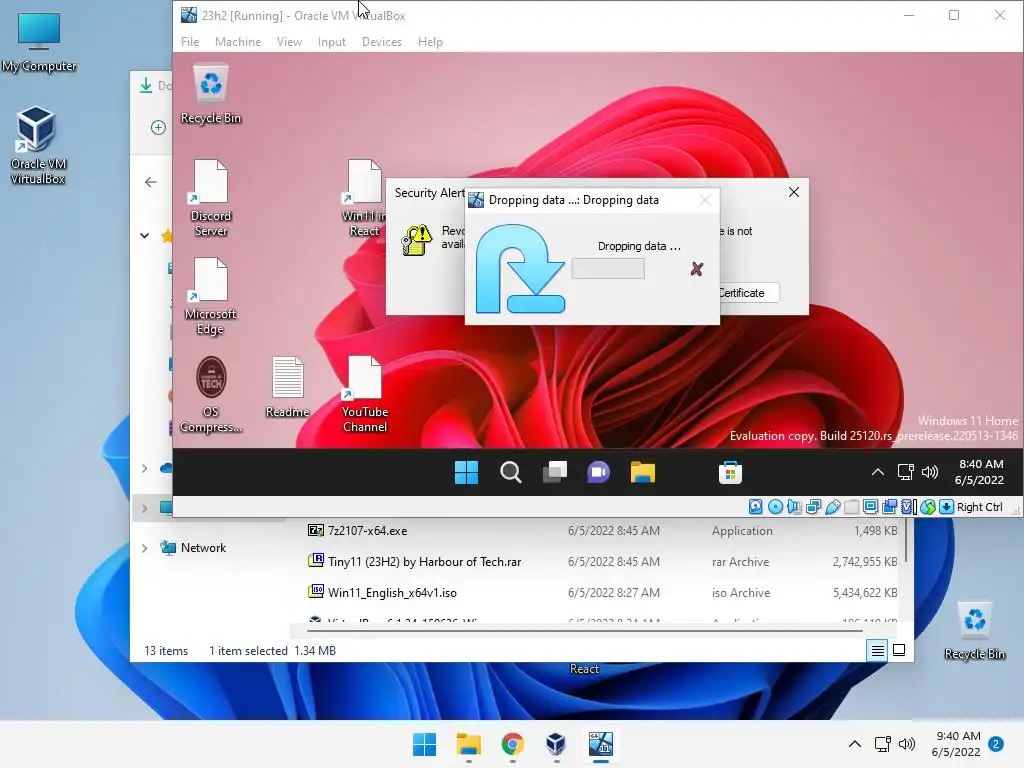The image size is (1024, 768).
Task: Switch File Explorer to large icons view
Action: click(x=899, y=650)
